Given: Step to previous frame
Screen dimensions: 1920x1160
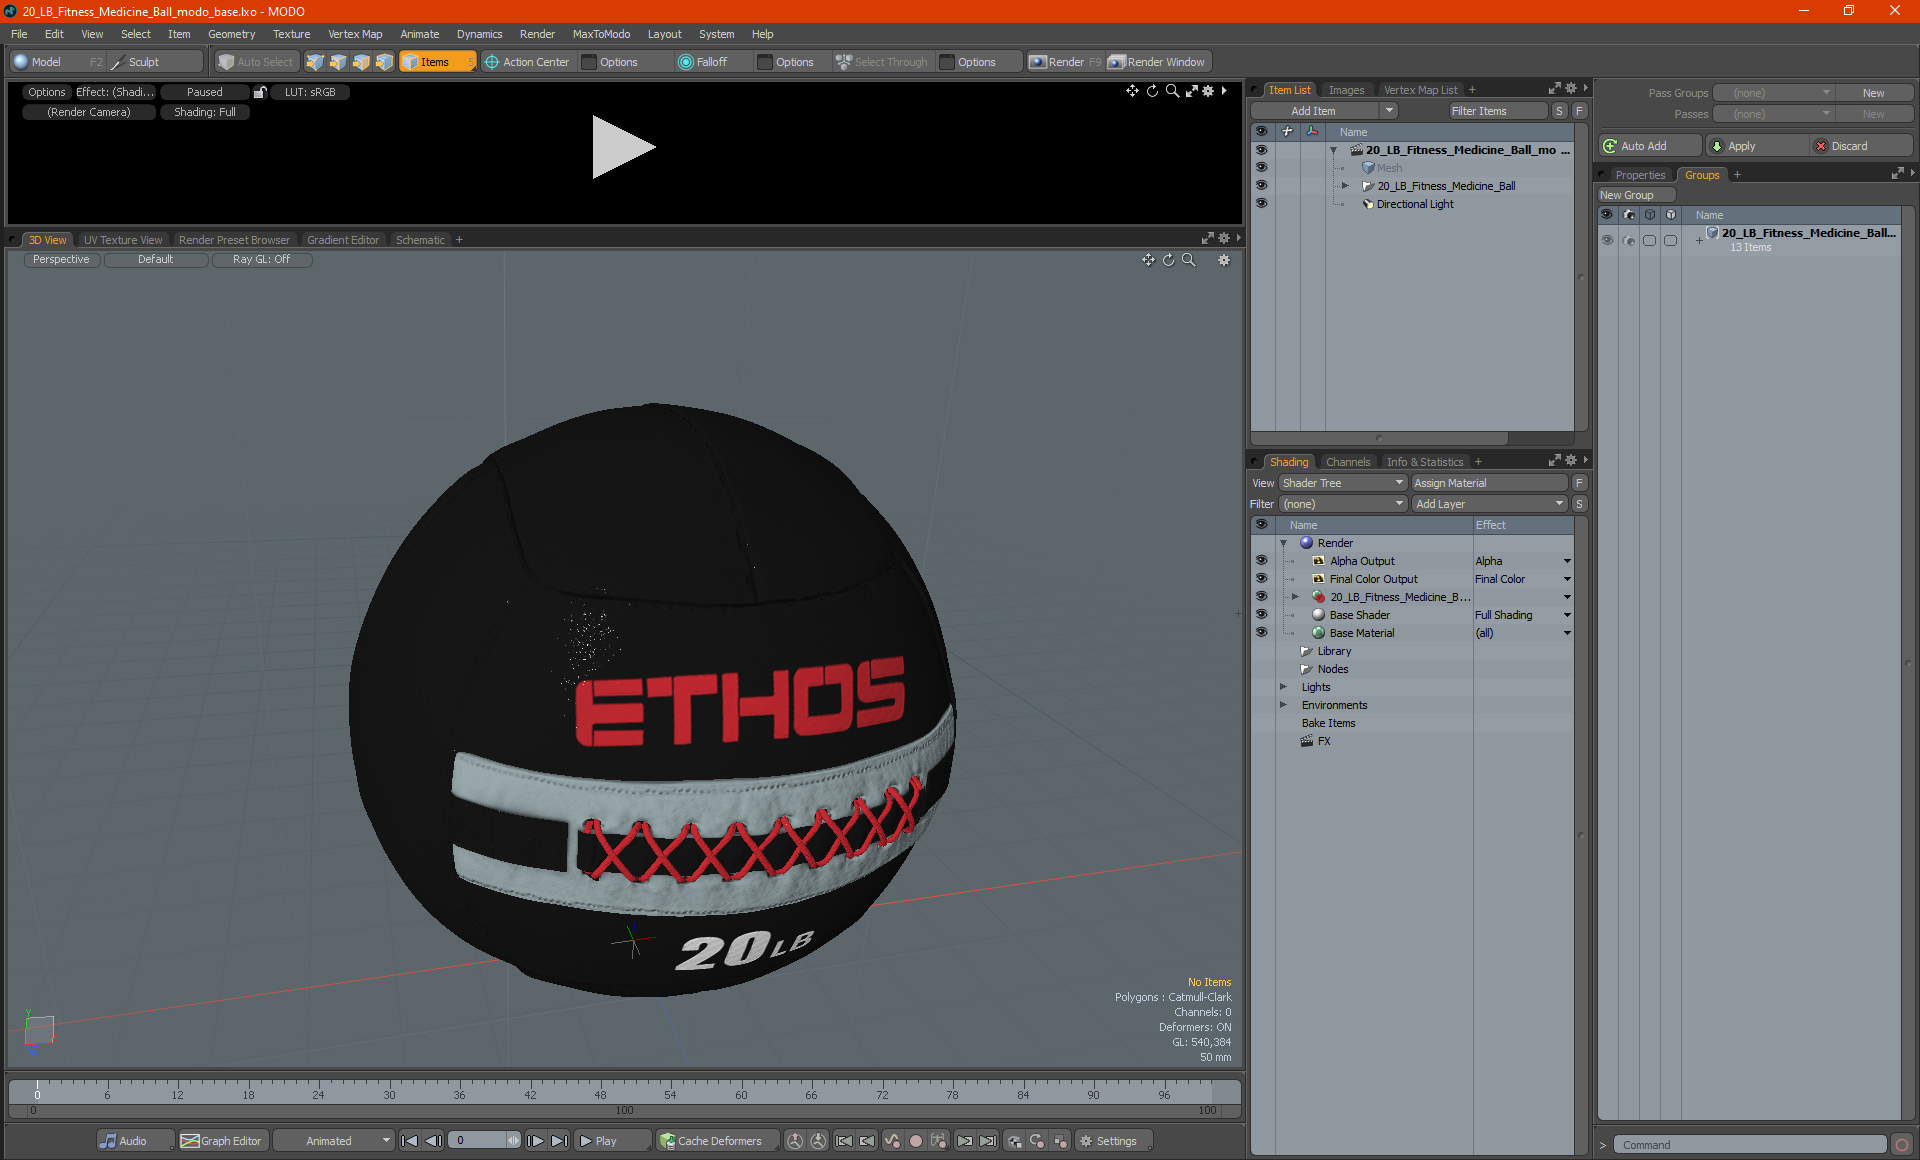Looking at the screenshot, I should 433,1141.
